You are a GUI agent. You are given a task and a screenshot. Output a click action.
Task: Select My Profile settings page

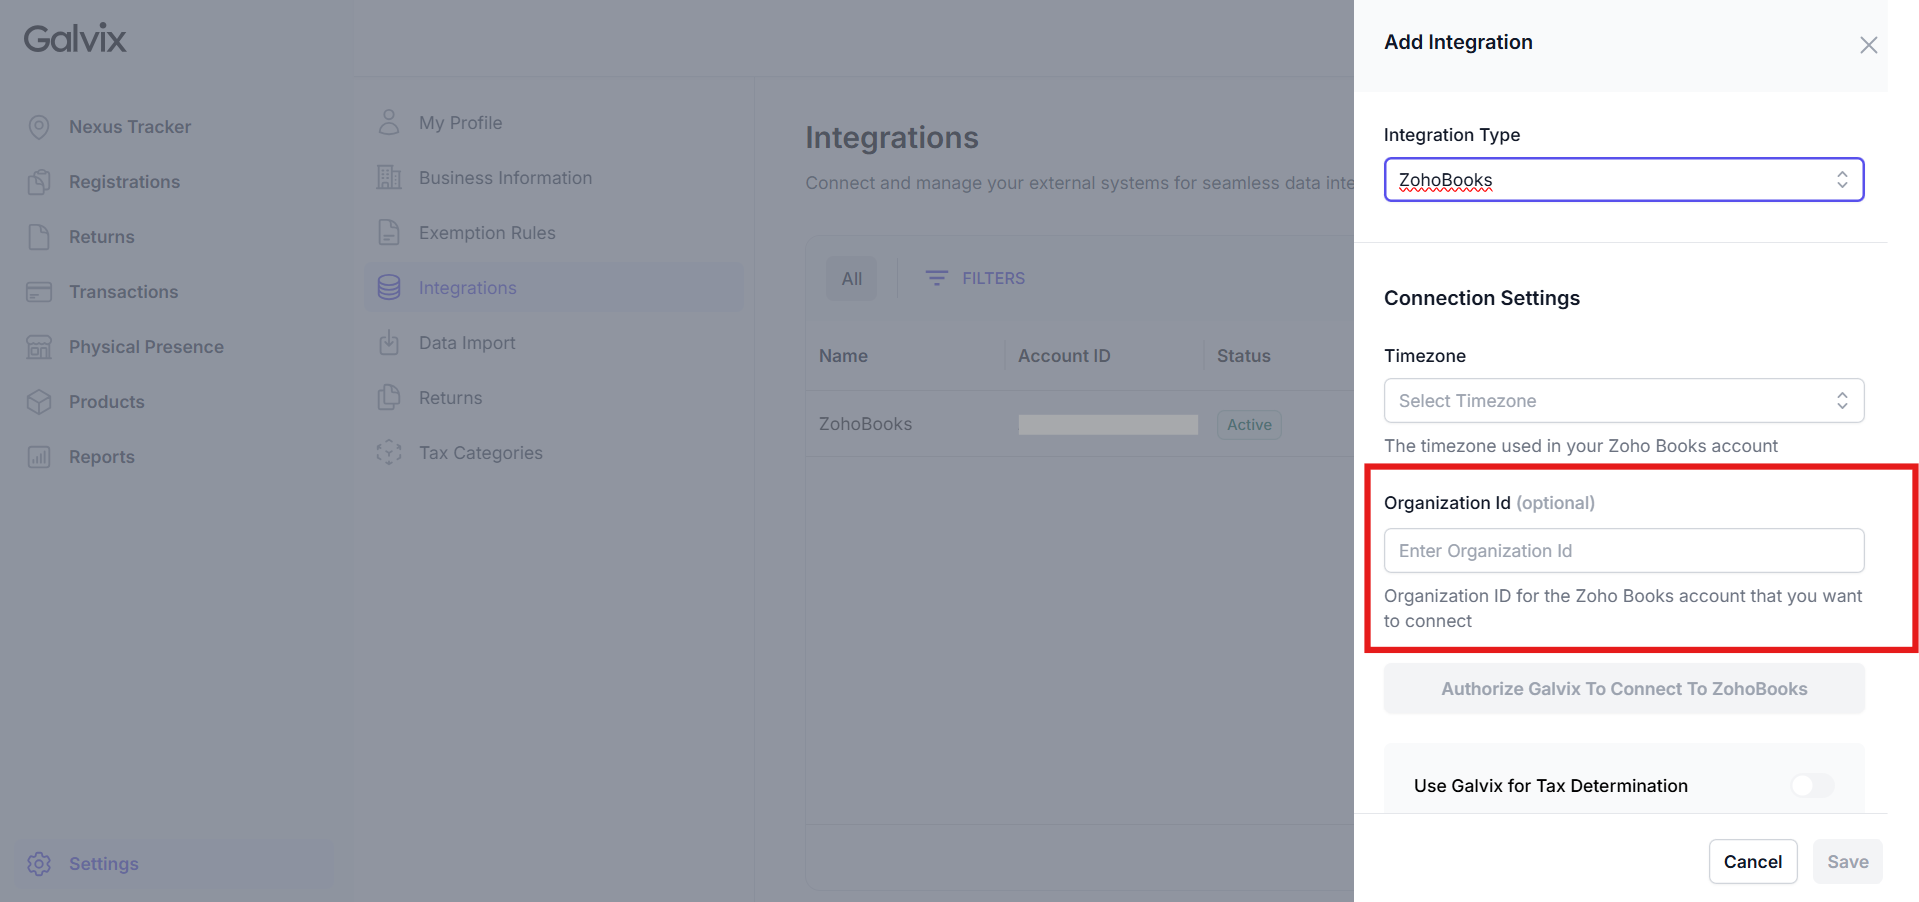(460, 122)
